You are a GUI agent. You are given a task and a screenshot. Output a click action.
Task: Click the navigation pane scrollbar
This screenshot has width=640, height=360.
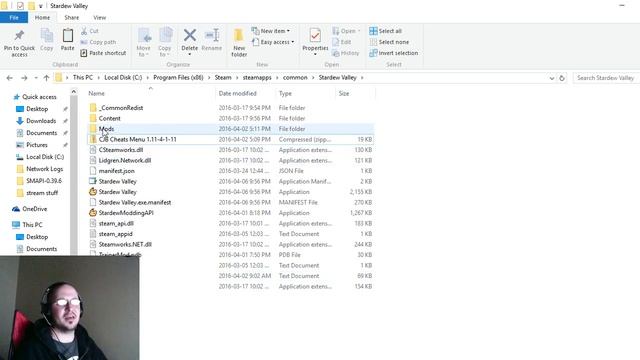[74, 176]
